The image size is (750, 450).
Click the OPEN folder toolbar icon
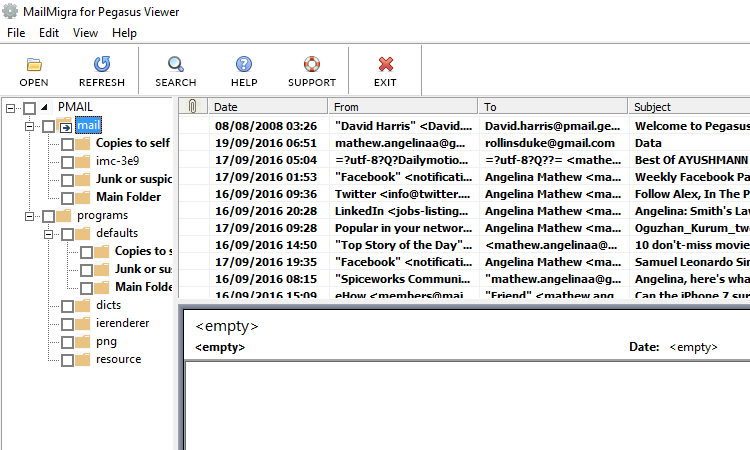[34, 64]
